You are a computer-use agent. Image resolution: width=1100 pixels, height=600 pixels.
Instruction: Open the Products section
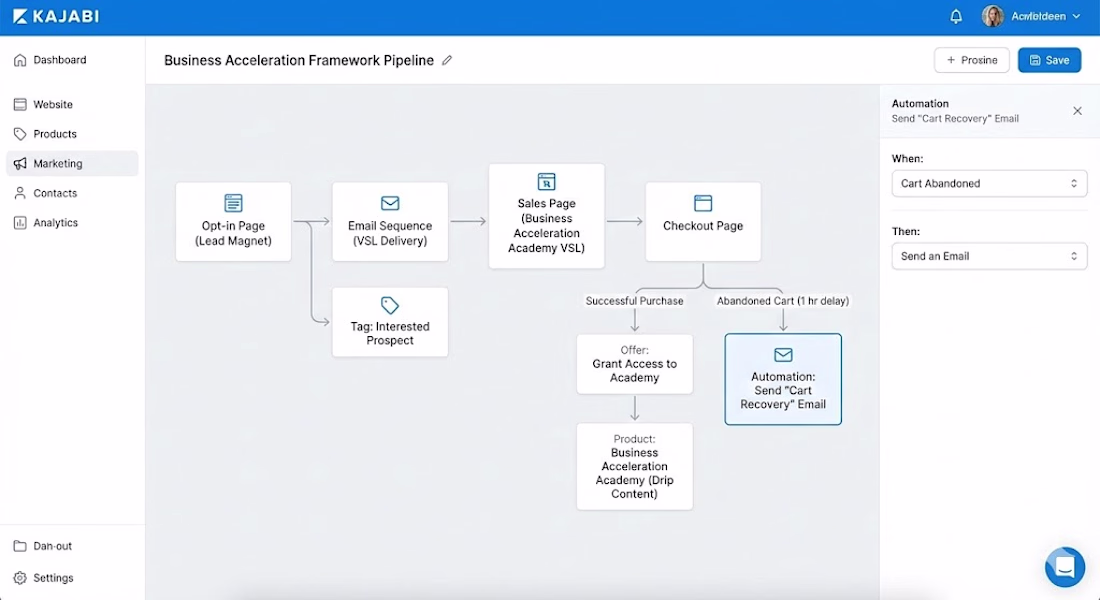[x=72, y=134]
